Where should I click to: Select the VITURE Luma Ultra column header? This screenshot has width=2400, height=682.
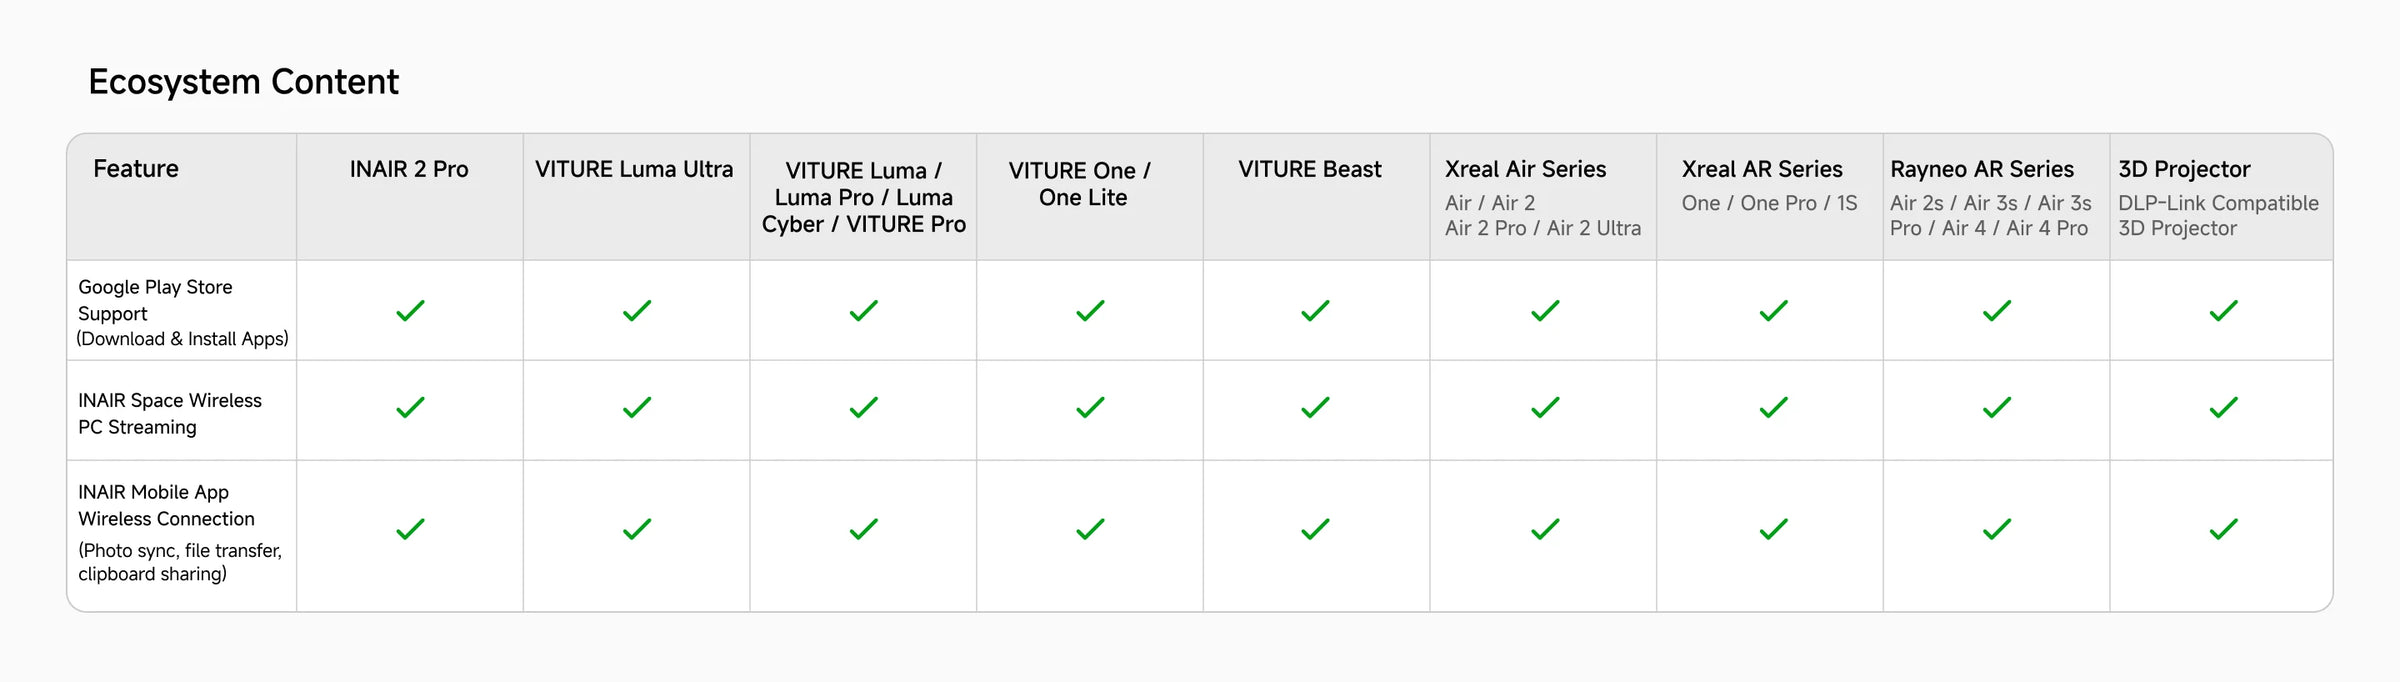click(x=634, y=169)
